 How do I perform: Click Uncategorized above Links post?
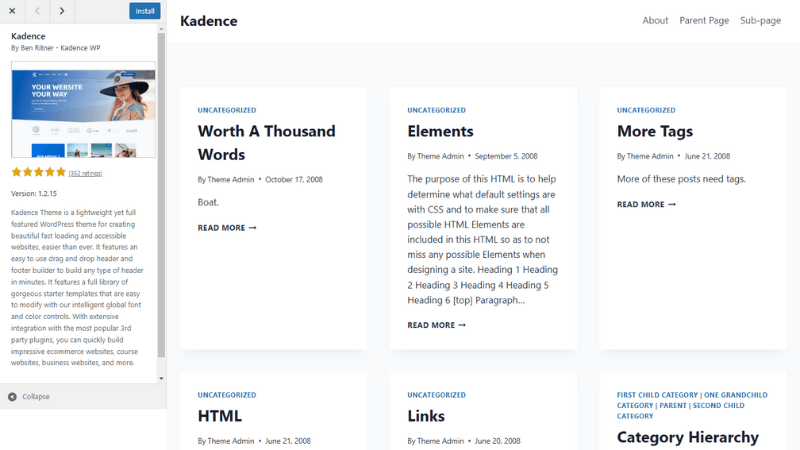(437, 395)
